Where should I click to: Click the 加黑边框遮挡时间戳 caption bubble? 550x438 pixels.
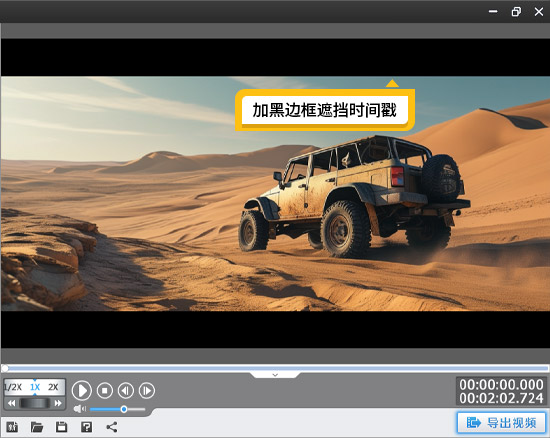point(325,110)
